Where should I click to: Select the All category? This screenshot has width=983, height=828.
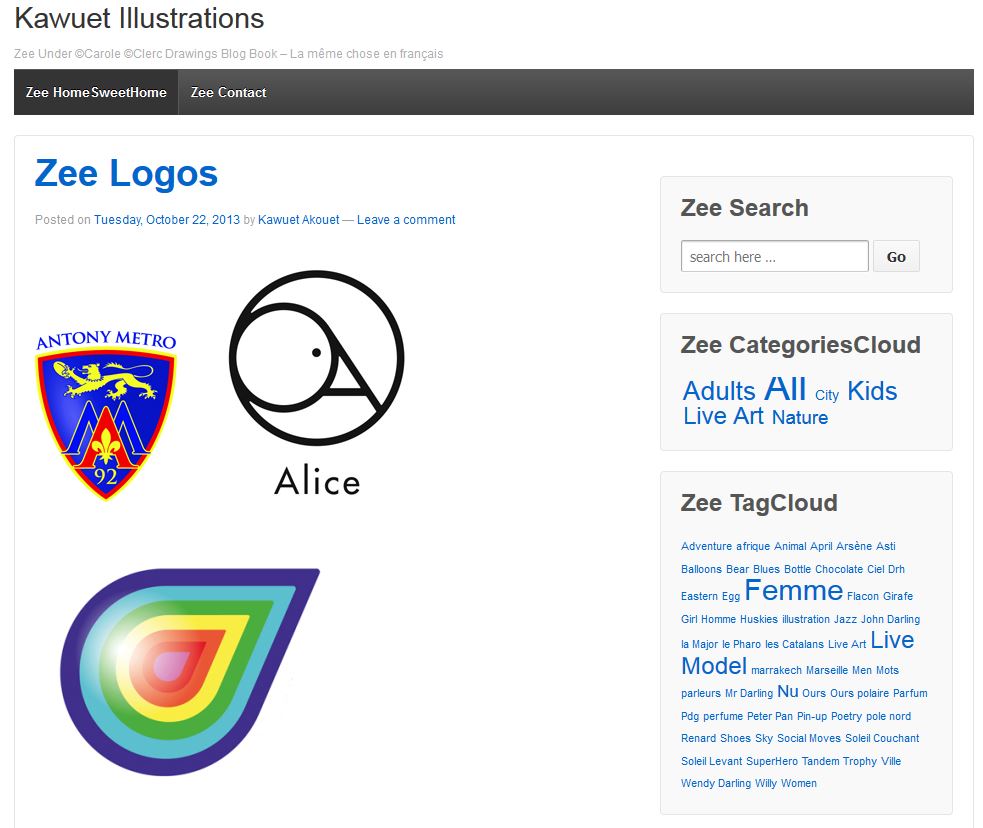(785, 389)
